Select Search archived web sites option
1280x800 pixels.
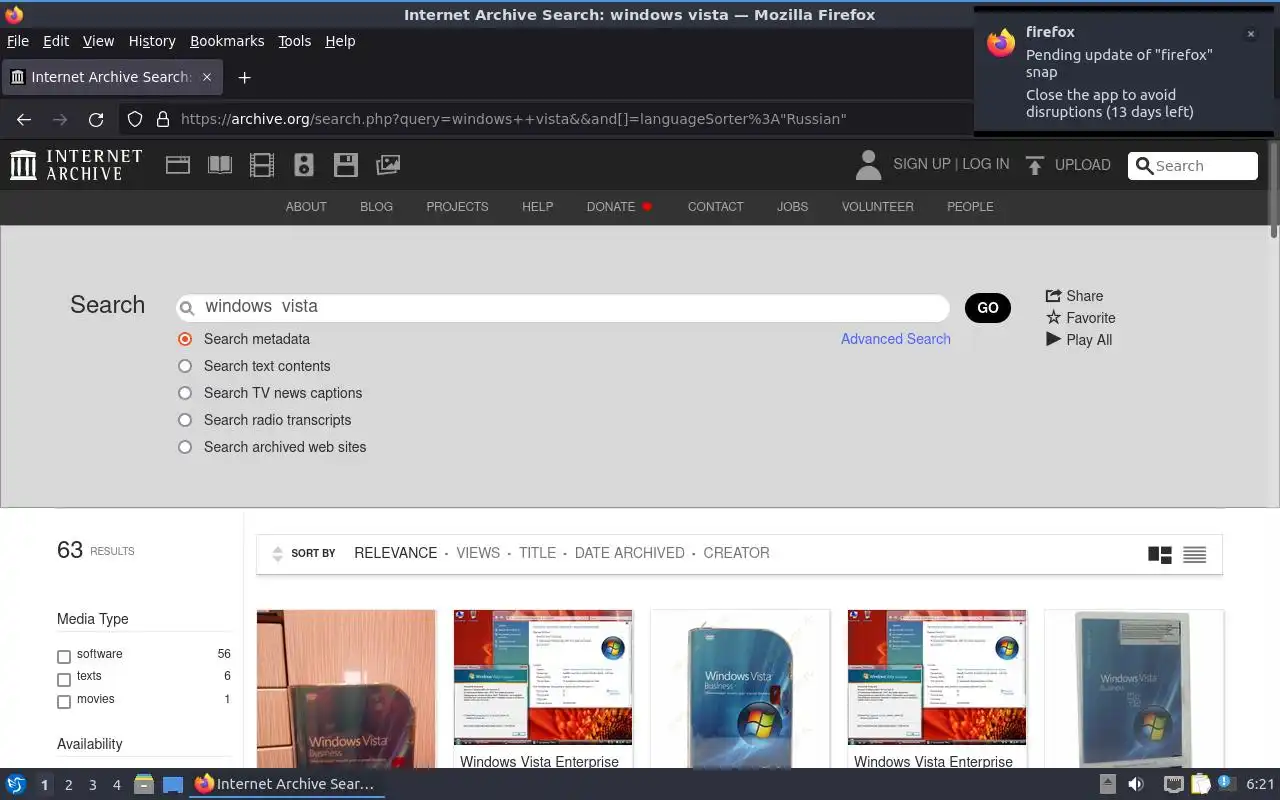(x=185, y=447)
